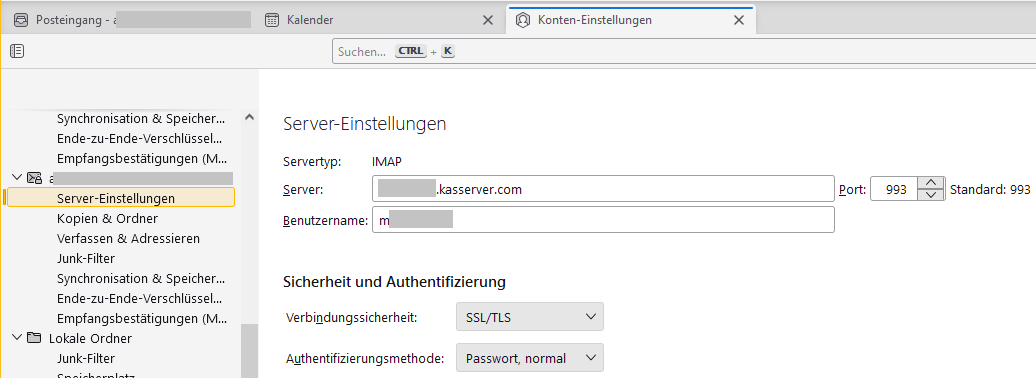
Task: Select Kopien & Ordner in sidebar
Action: point(107,218)
